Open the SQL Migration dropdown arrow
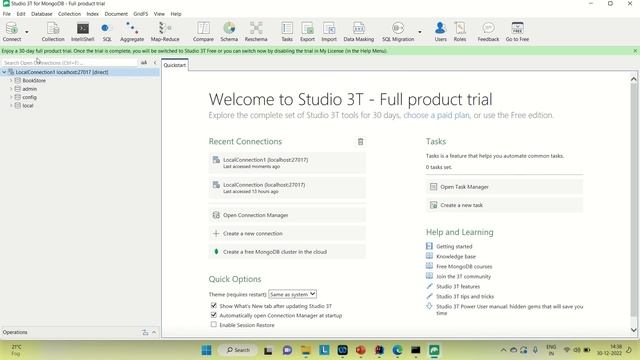Viewport: 640px width, 360px height. [x=420, y=32]
